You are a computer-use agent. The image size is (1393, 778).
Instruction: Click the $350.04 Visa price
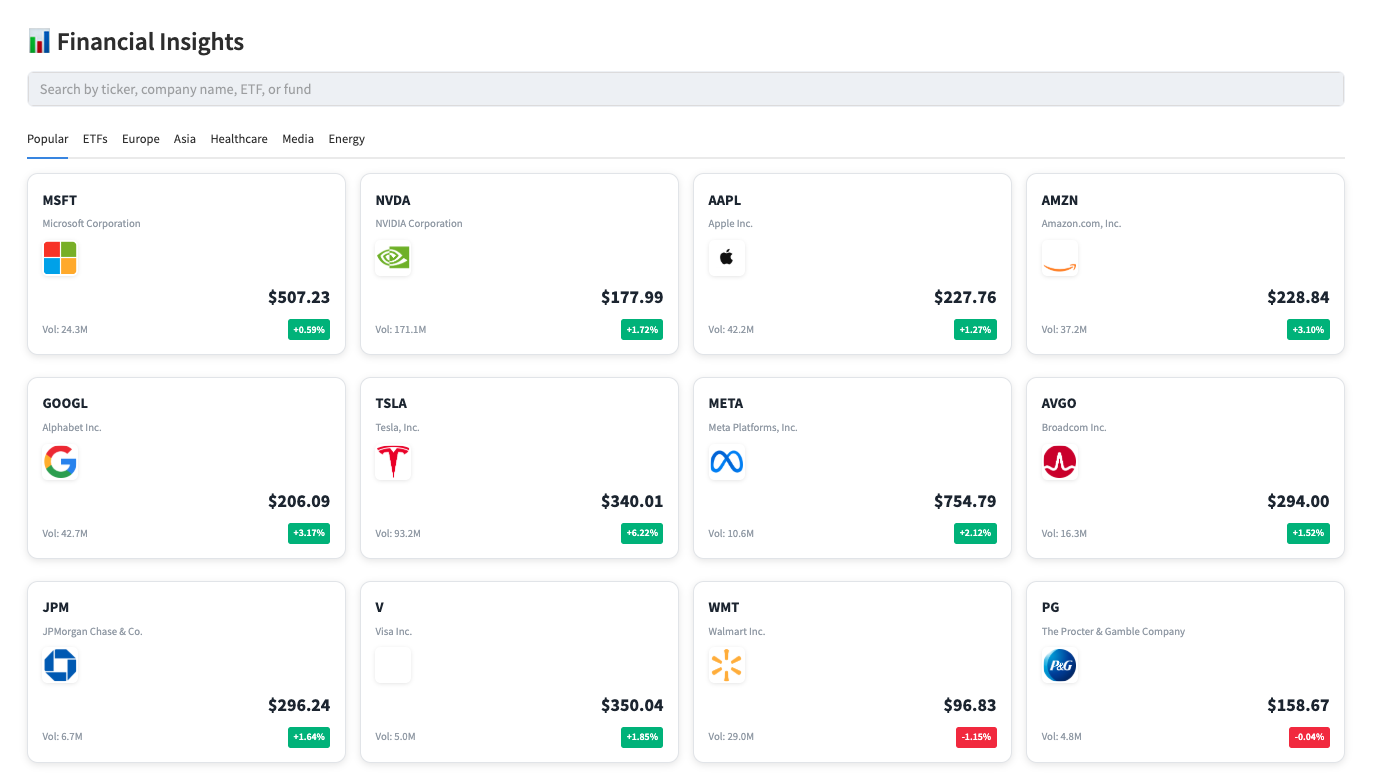632,705
